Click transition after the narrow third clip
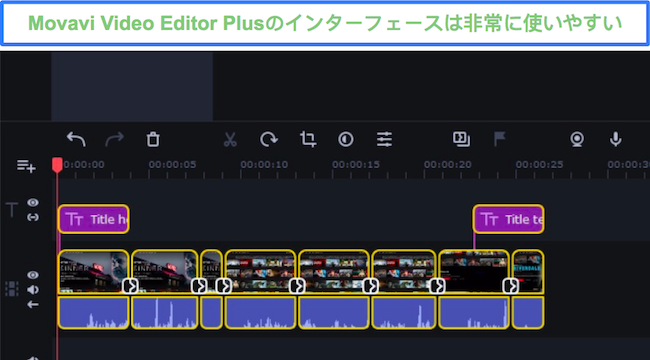Viewport: 650px width, 360px height. 224,286
